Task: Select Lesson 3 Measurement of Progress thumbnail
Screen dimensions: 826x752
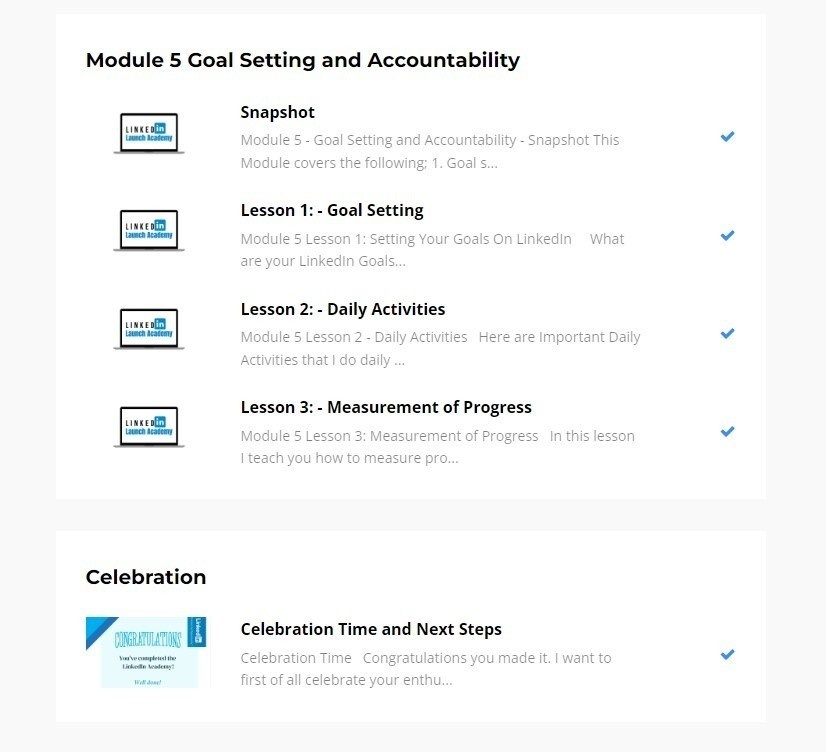Action: tap(149, 427)
